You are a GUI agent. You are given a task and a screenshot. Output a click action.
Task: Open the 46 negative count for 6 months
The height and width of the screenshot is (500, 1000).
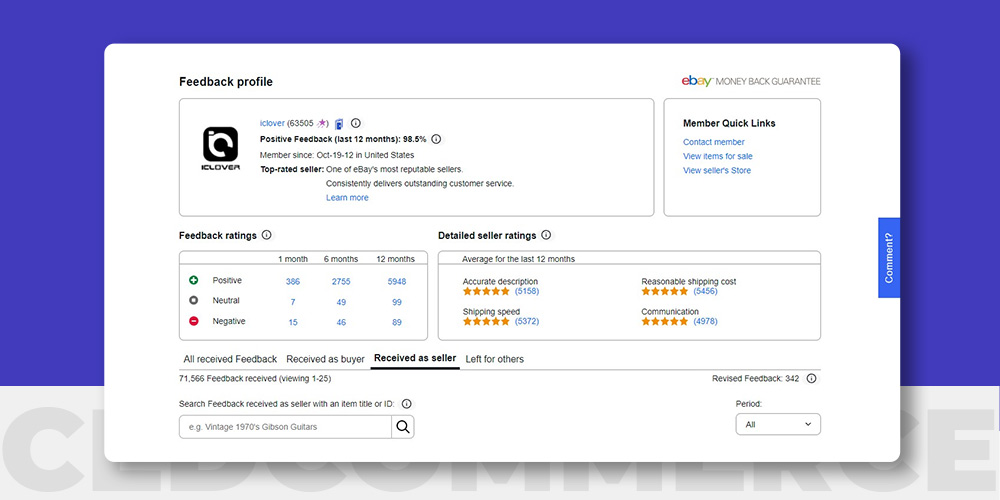point(341,322)
